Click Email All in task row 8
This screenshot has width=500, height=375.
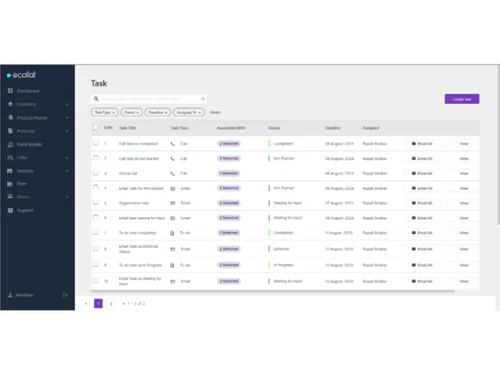click(422, 249)
